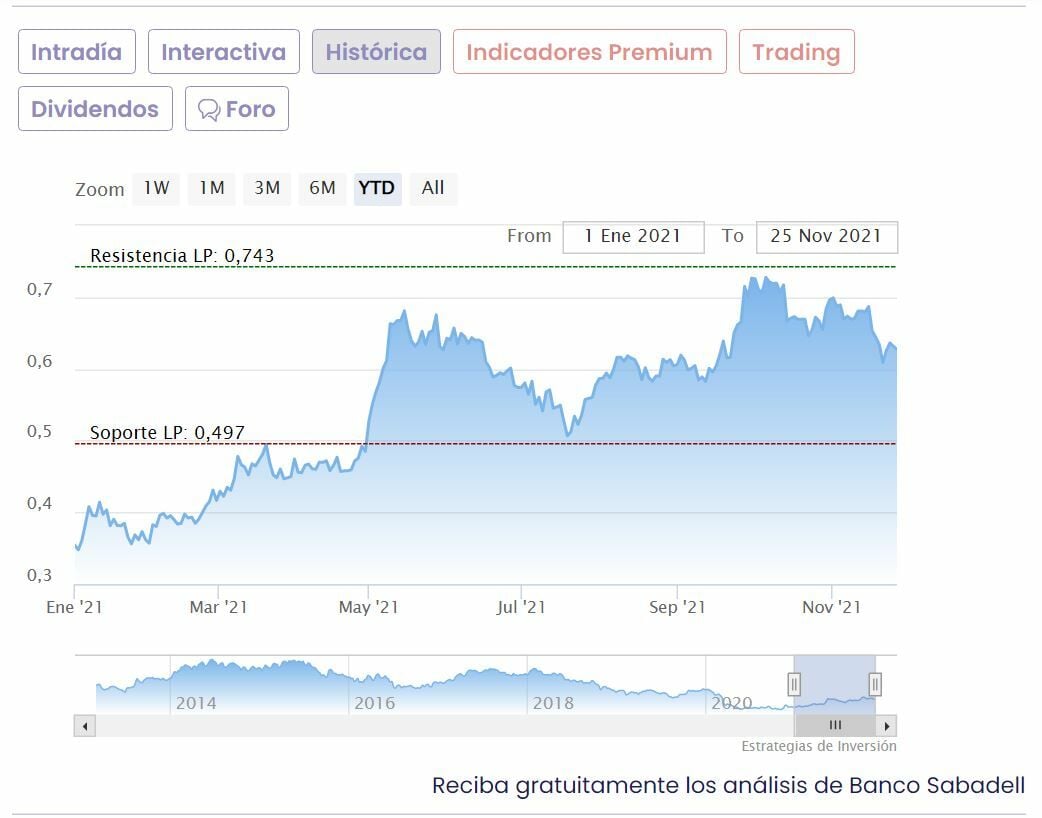The height and width of the screenshot is (818, 1042).
Task: Open the Dividendos section
Action: pyautogui.click(x=95, y=109)
